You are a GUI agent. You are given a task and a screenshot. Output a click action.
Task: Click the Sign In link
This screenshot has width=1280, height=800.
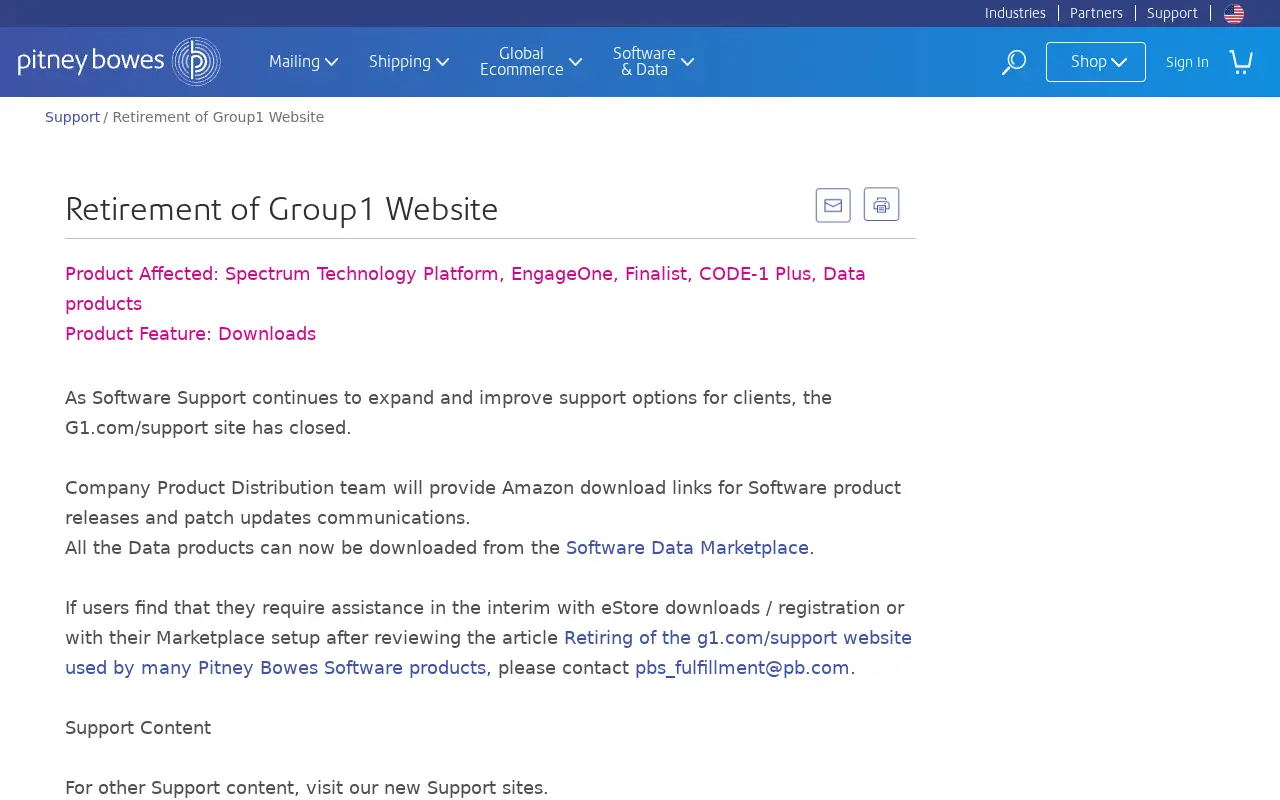(1187, 62)
